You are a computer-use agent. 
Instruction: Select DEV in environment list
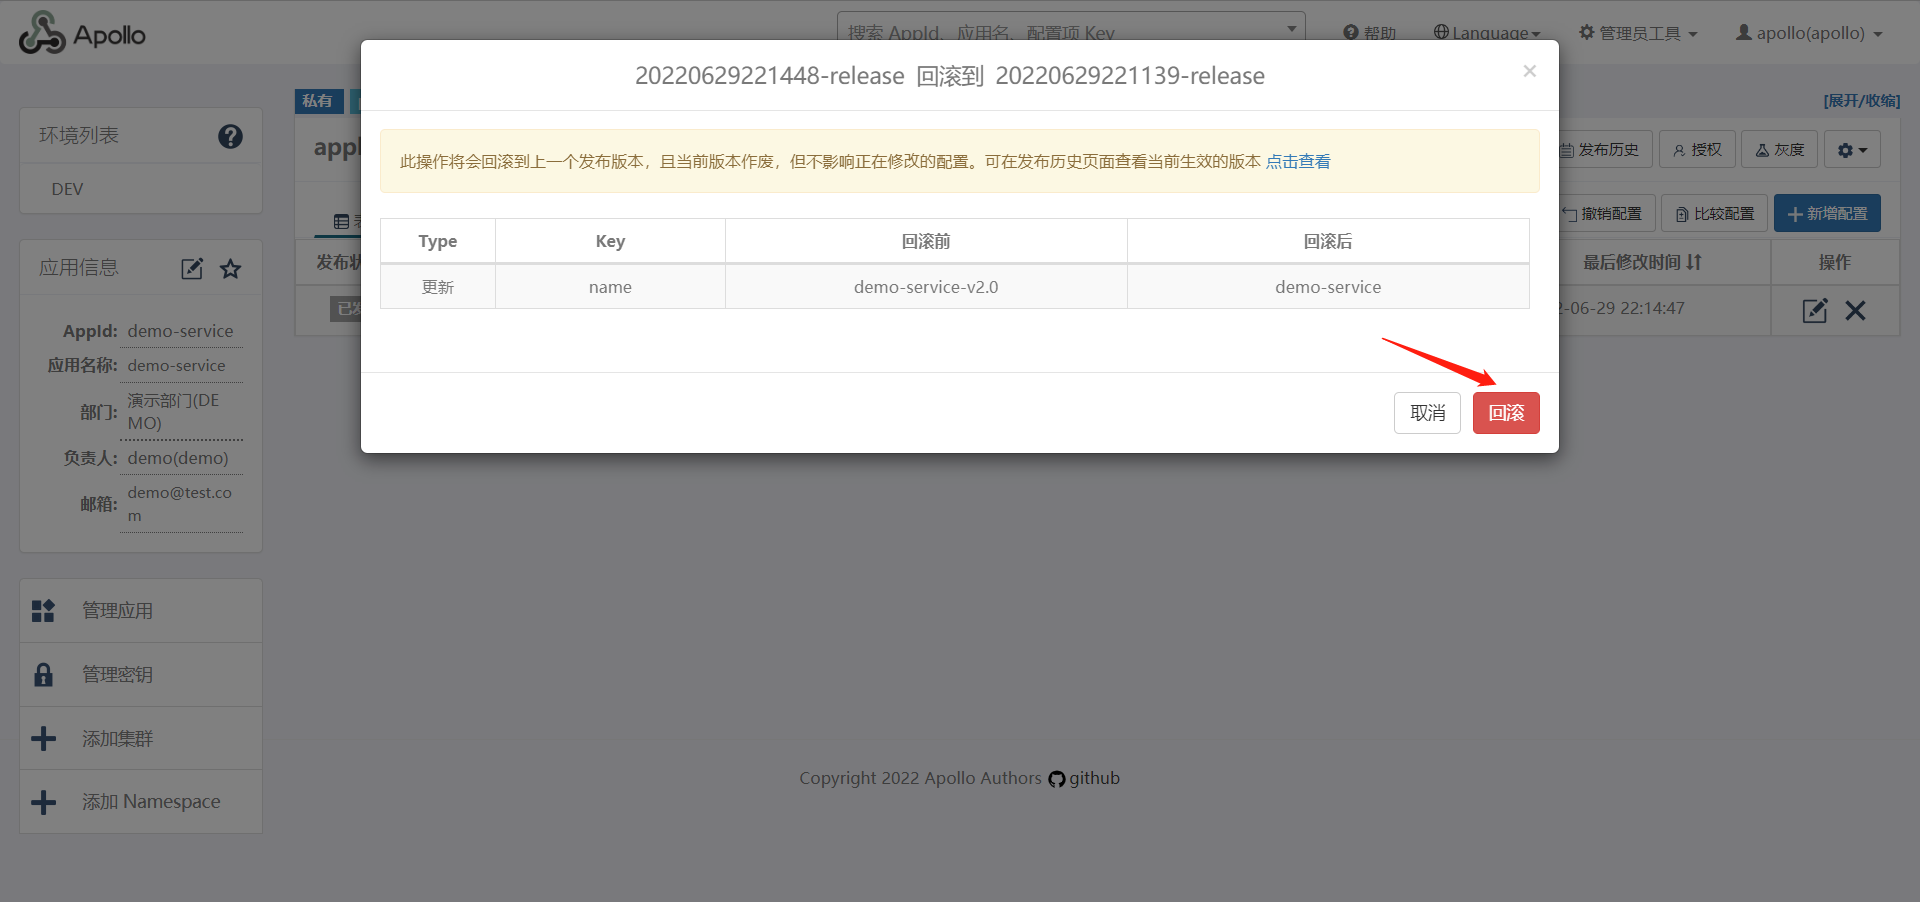click(68, 189)
